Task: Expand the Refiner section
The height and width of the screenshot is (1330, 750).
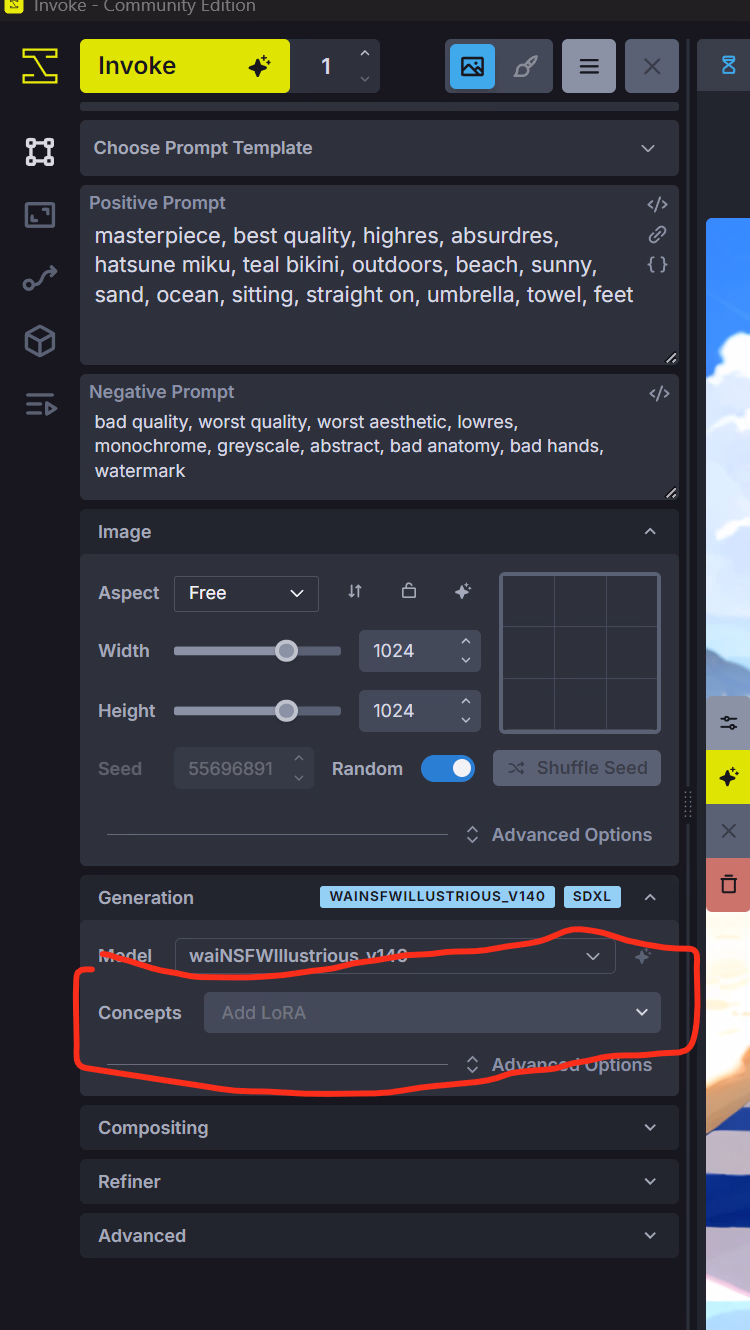Action: coord(379,1182)
